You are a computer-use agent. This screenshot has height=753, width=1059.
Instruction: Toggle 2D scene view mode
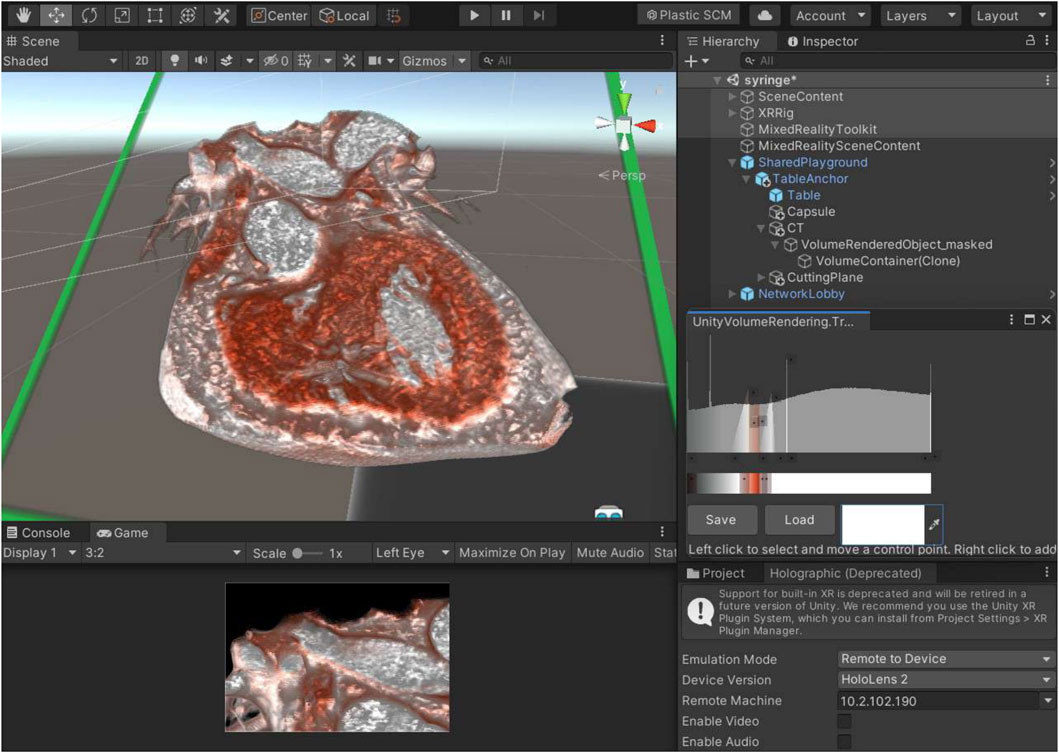pyautogui.click(x=142, y=61)
